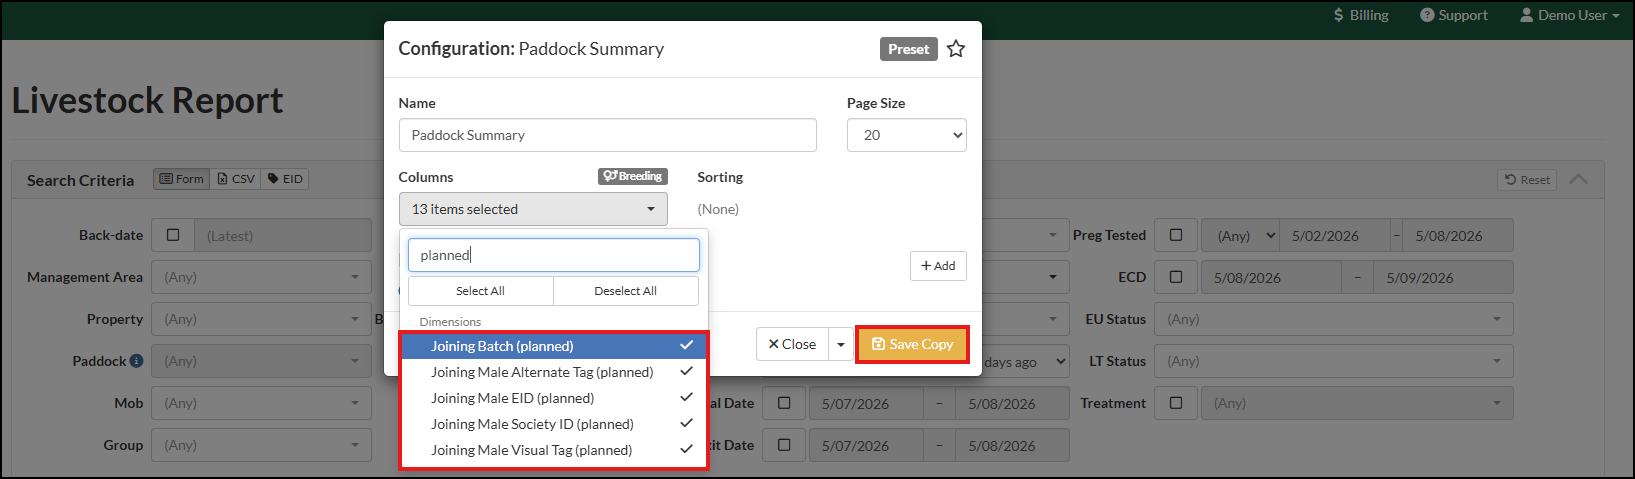This screenshot has width=1635, height=479.
Task: Click the Preset badge in the dialog header
Action: pyautogui.click(x=908, y=49)
